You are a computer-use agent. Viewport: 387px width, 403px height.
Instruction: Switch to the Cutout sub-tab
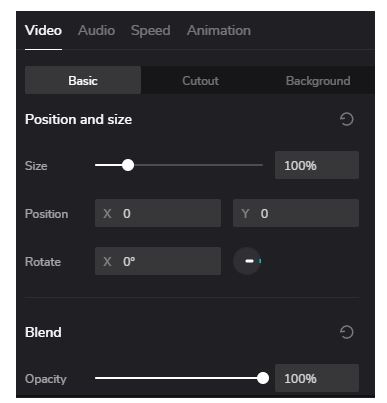200,81
